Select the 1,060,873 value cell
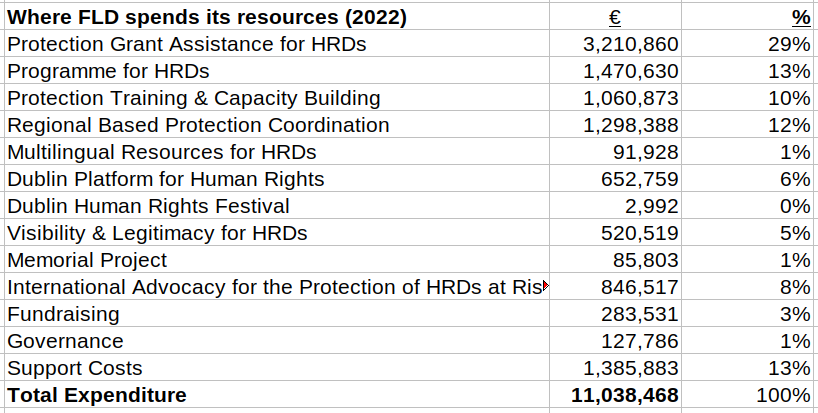818x413 pixels. click(x=630, y=98)
